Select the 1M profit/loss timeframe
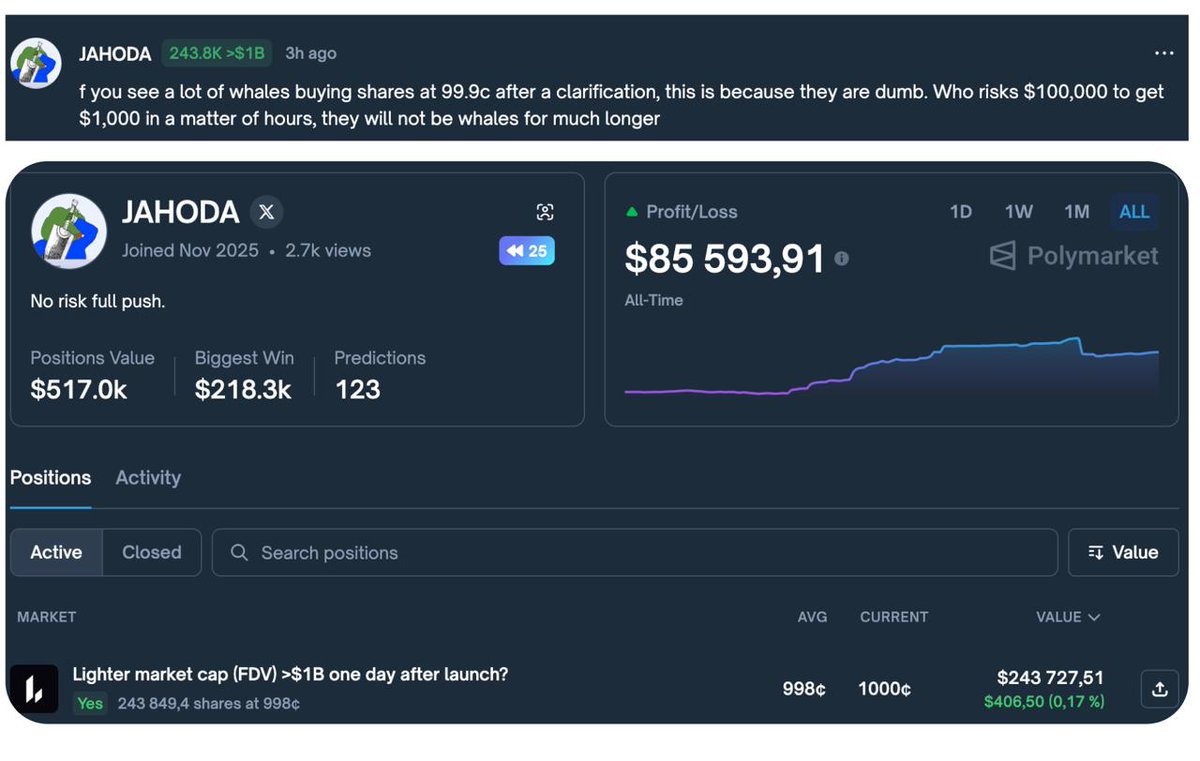This screenshot has height=761, width=1200. 1077,212
